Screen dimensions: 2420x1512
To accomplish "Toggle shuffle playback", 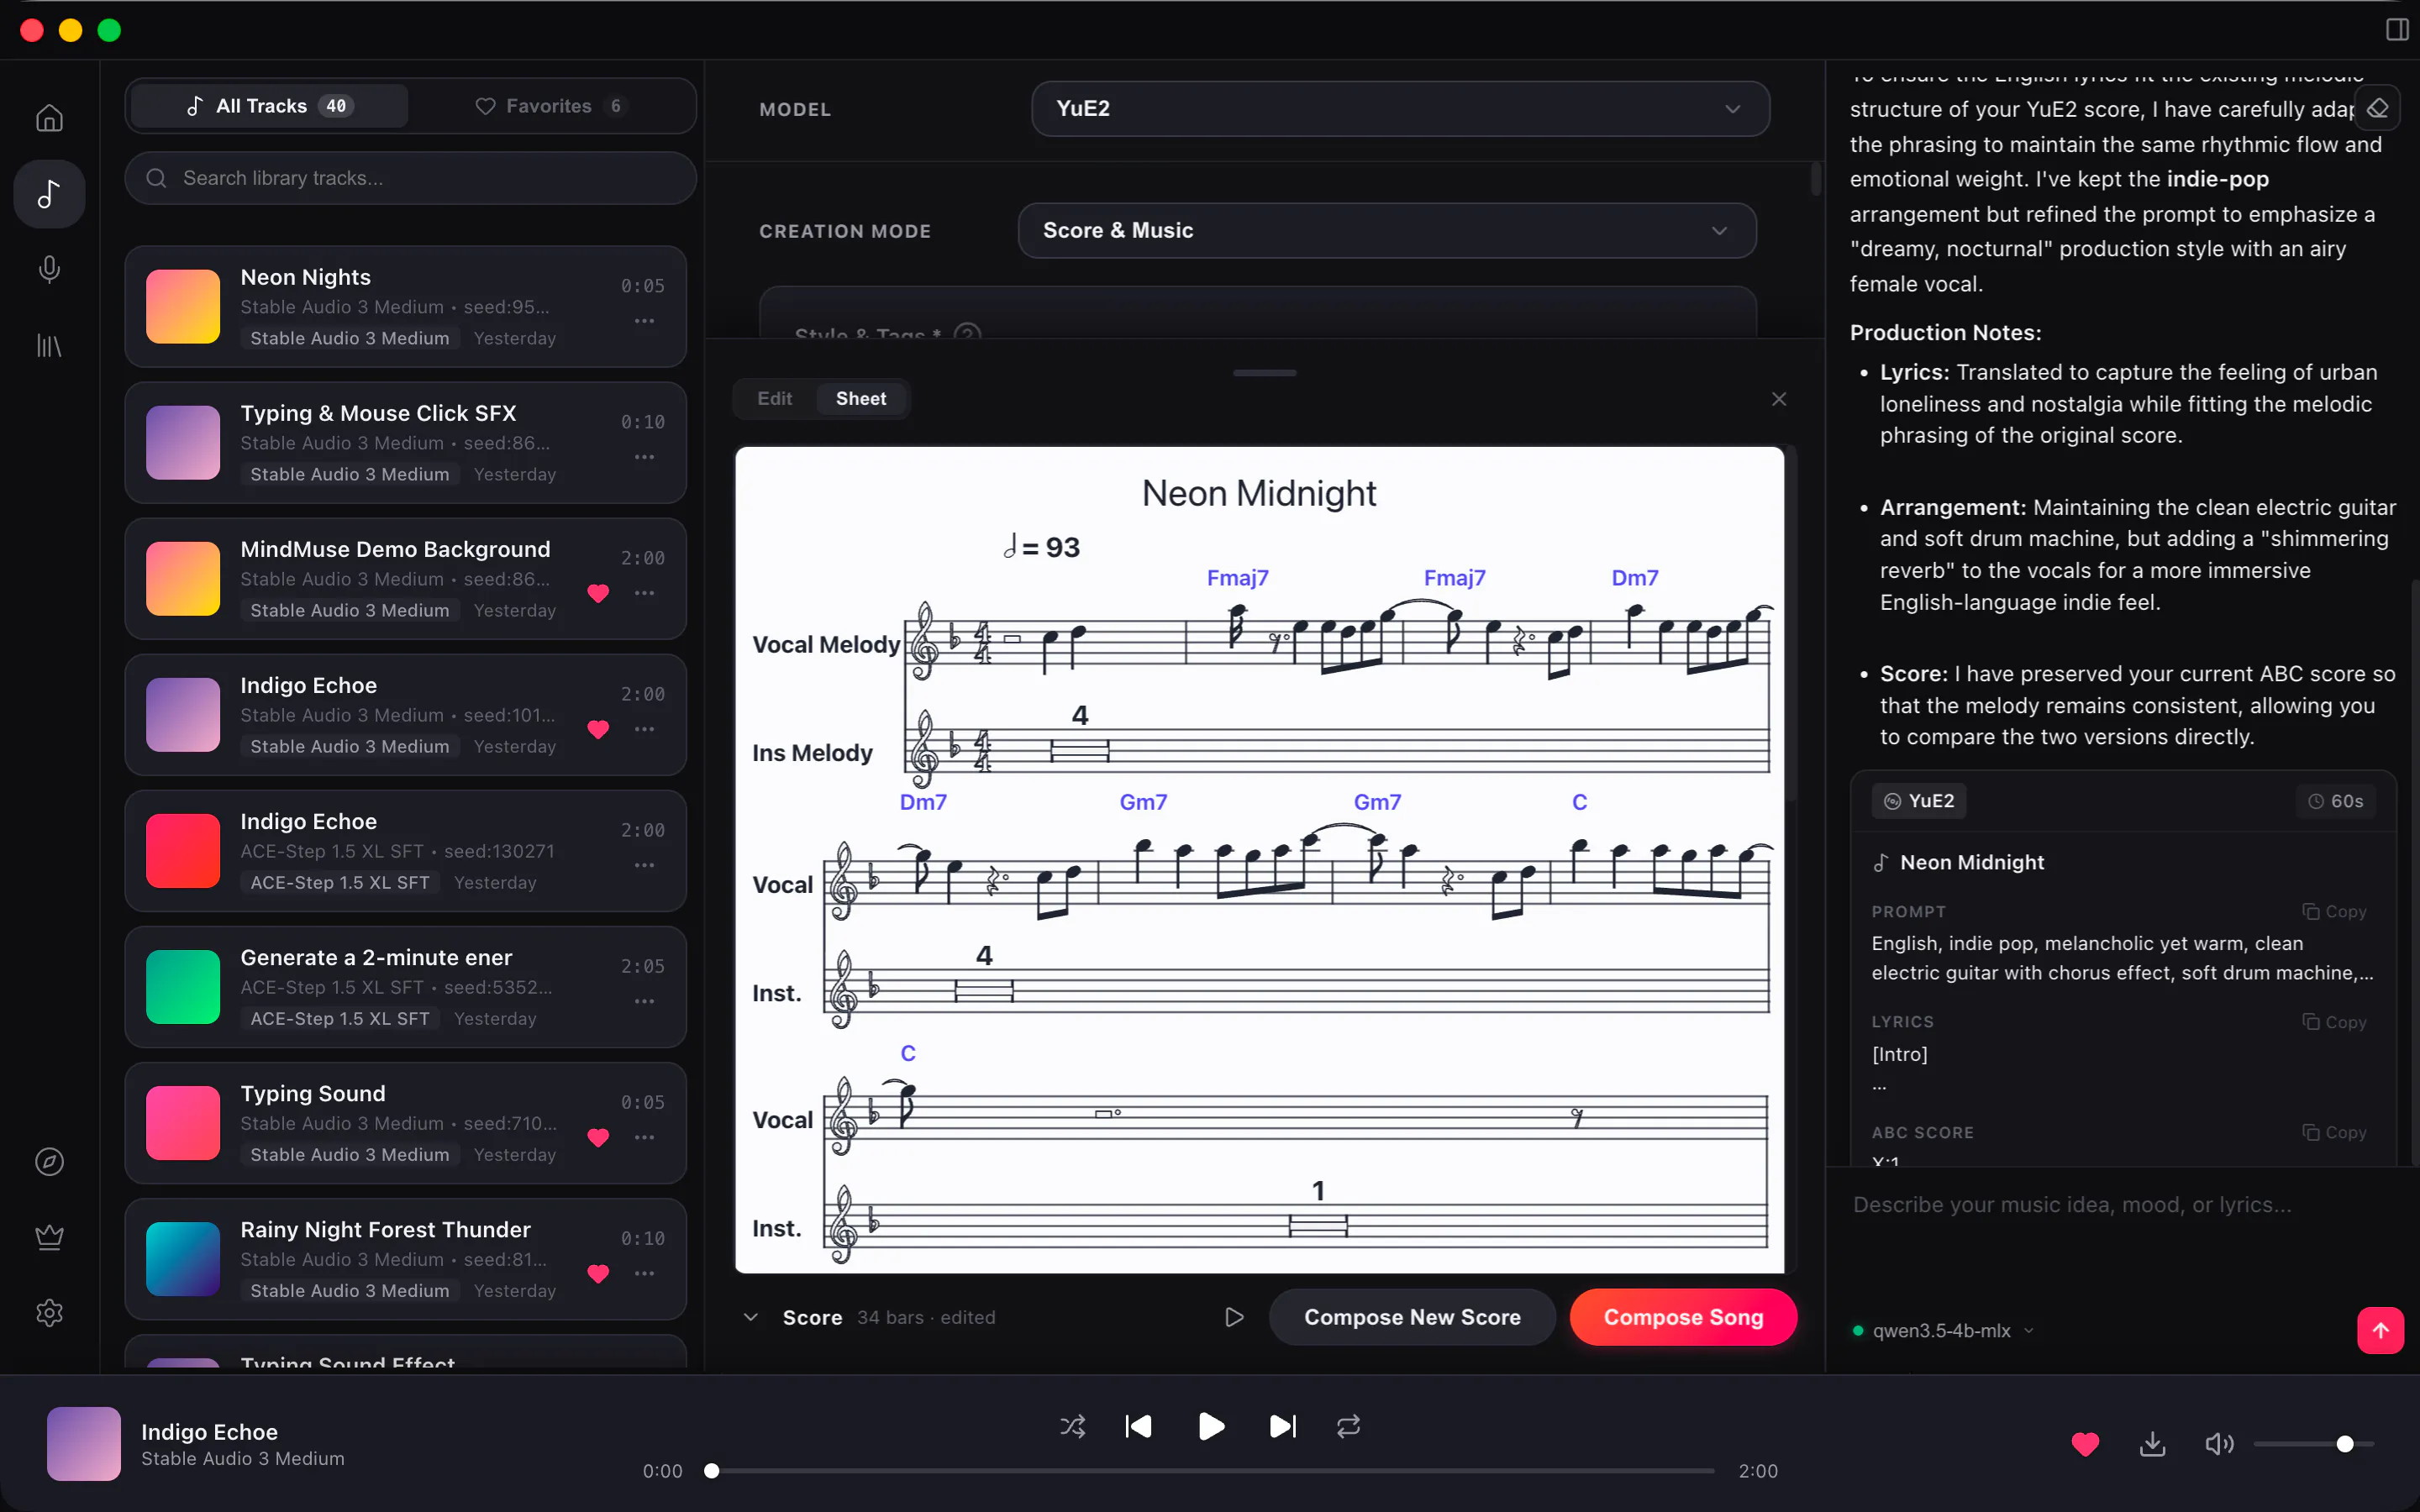I will pos(1072,1426).
